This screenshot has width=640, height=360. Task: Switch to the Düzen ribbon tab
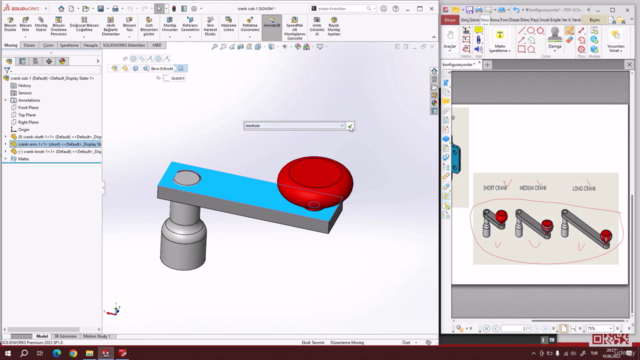29,45
